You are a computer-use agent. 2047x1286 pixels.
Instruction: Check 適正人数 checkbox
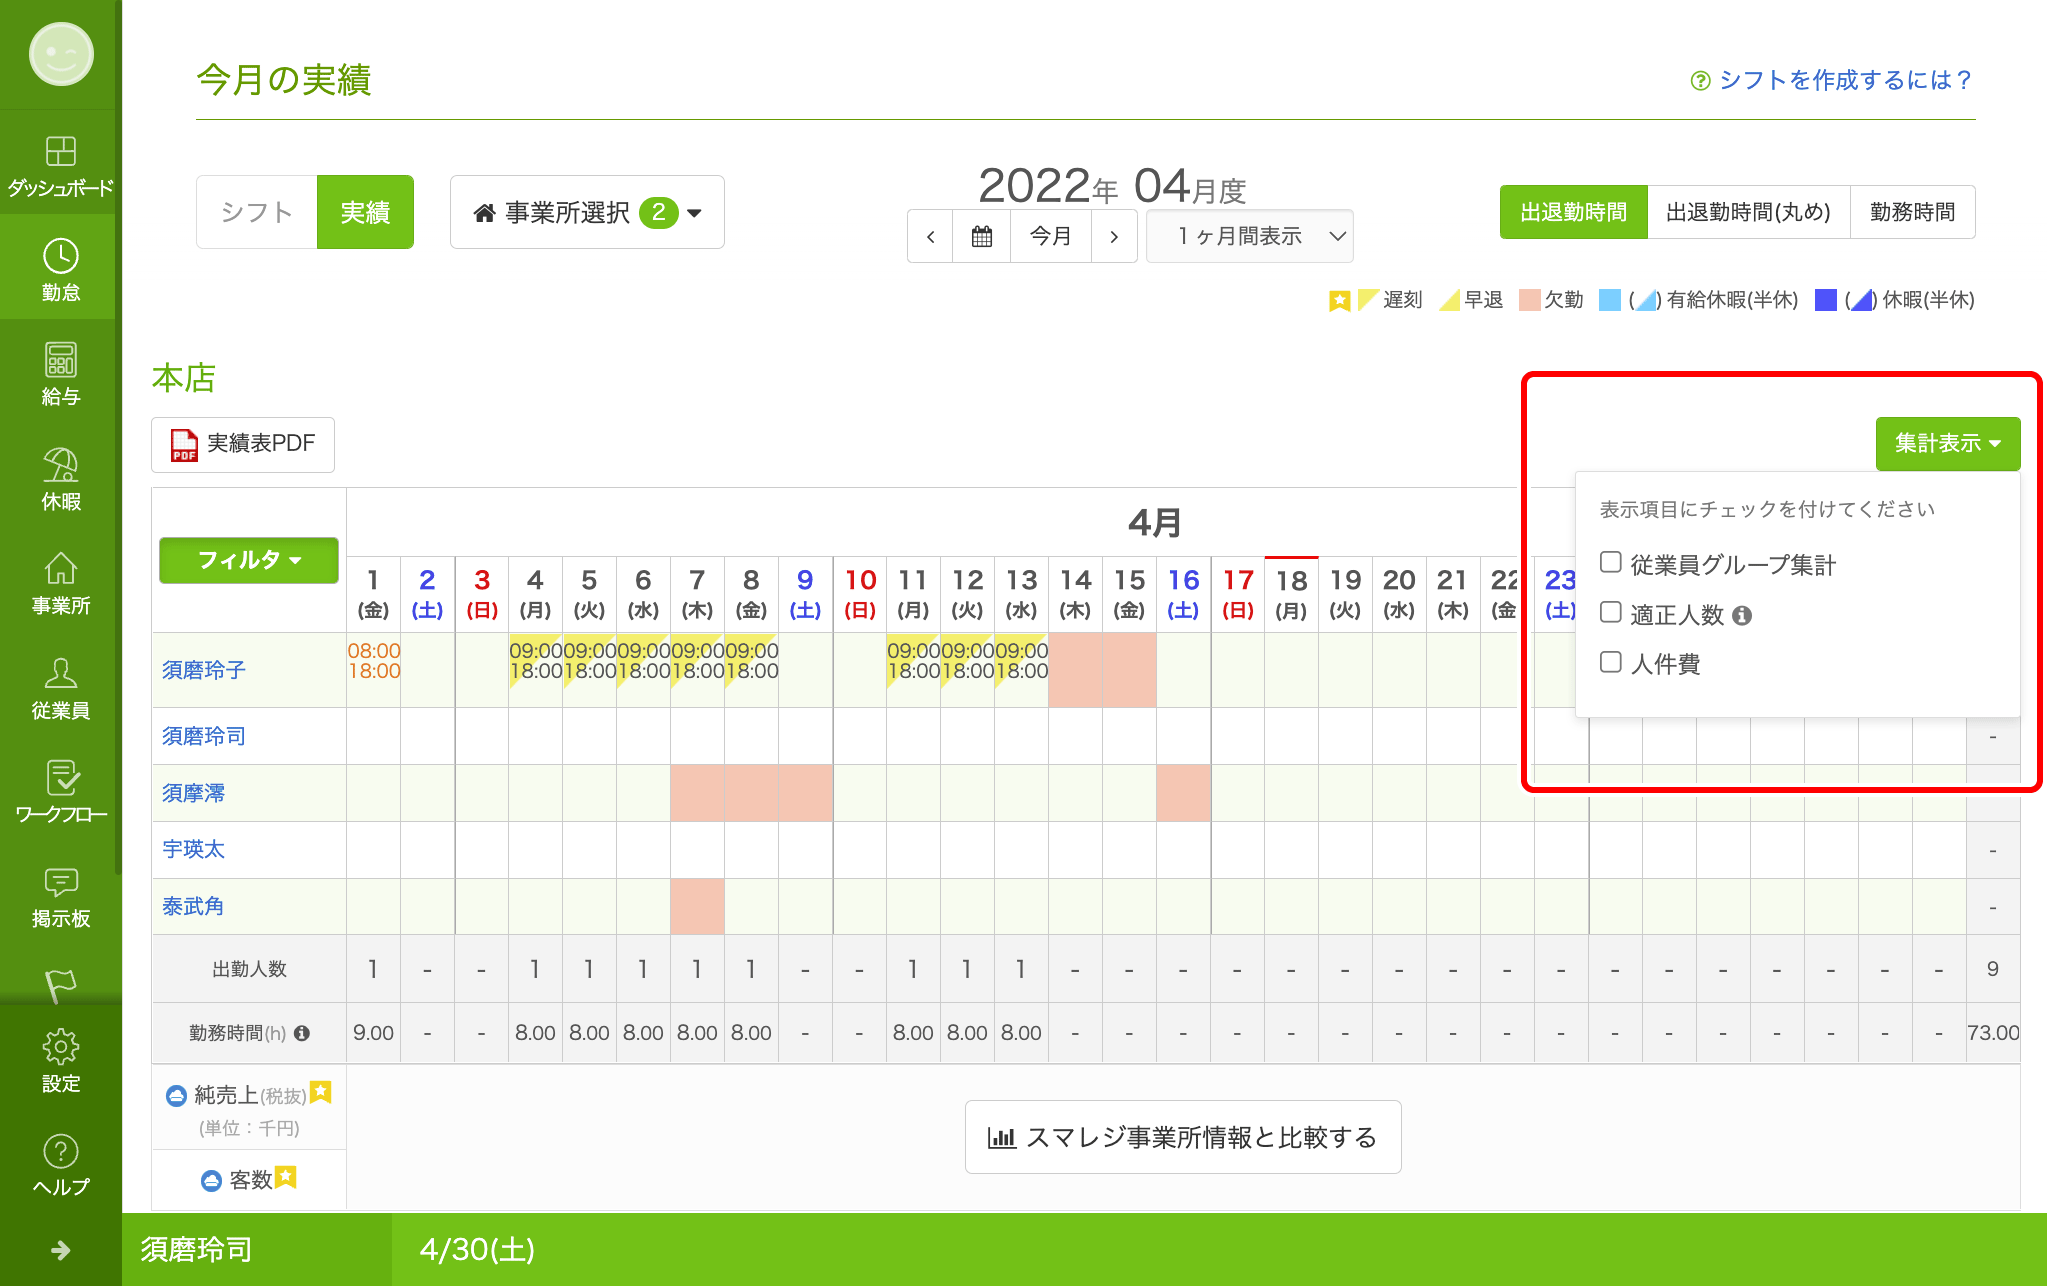(x=1611, y=612)
